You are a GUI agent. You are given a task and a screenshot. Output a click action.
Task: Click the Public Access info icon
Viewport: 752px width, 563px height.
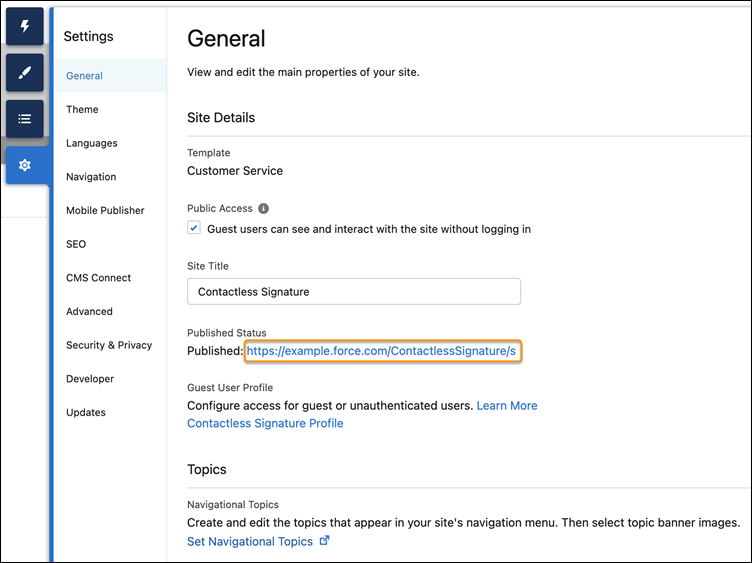click(263, 209)
